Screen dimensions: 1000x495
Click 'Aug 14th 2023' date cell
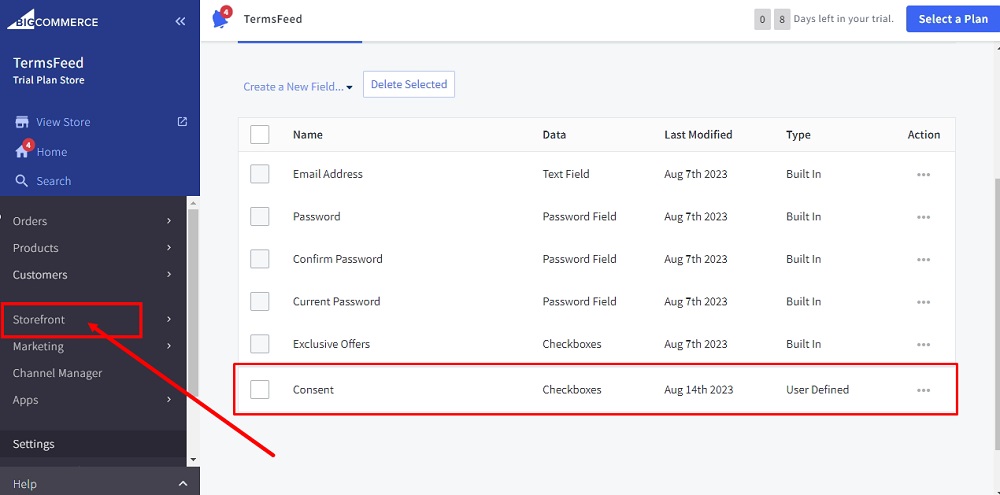[698, 389]
